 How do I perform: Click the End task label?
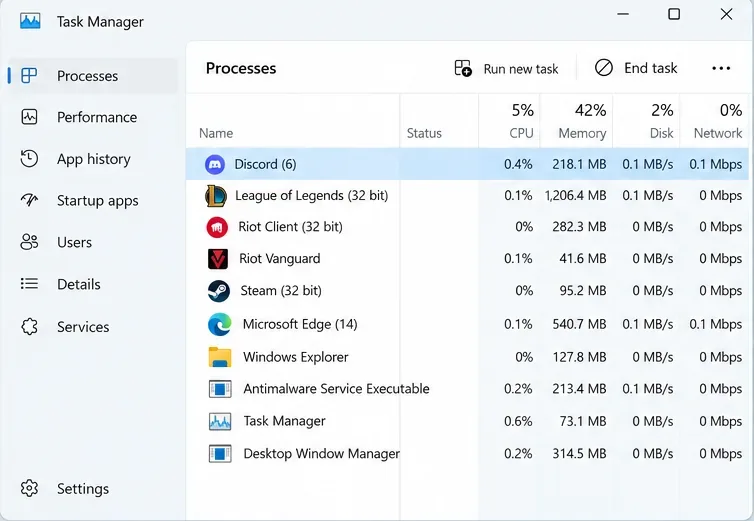(651, 68)
